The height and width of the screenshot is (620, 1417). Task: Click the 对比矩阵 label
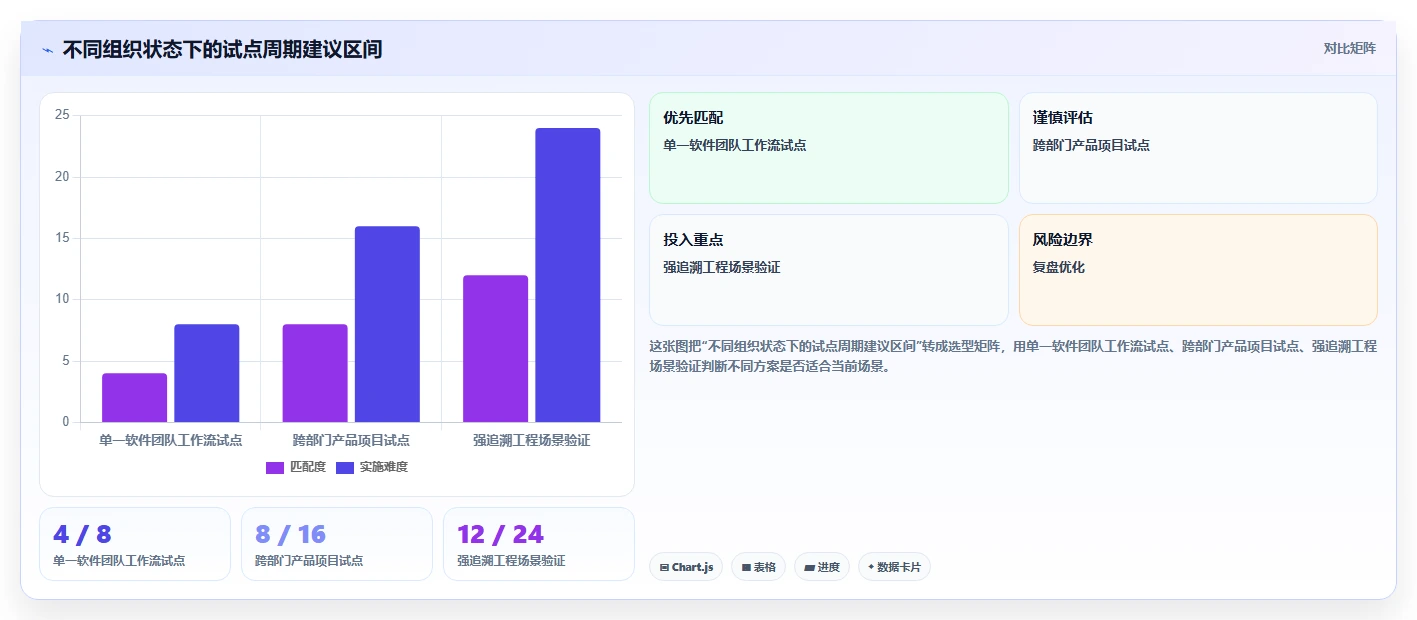click(x=1349, y=49)
